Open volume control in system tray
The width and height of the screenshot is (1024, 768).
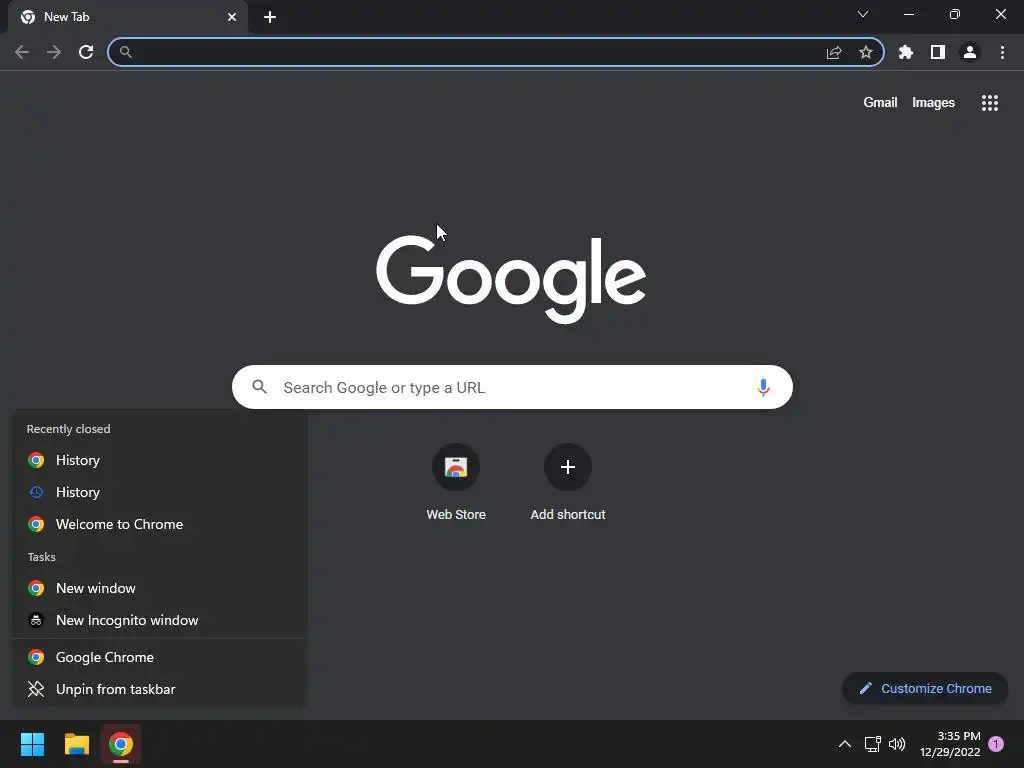[897, 744]
